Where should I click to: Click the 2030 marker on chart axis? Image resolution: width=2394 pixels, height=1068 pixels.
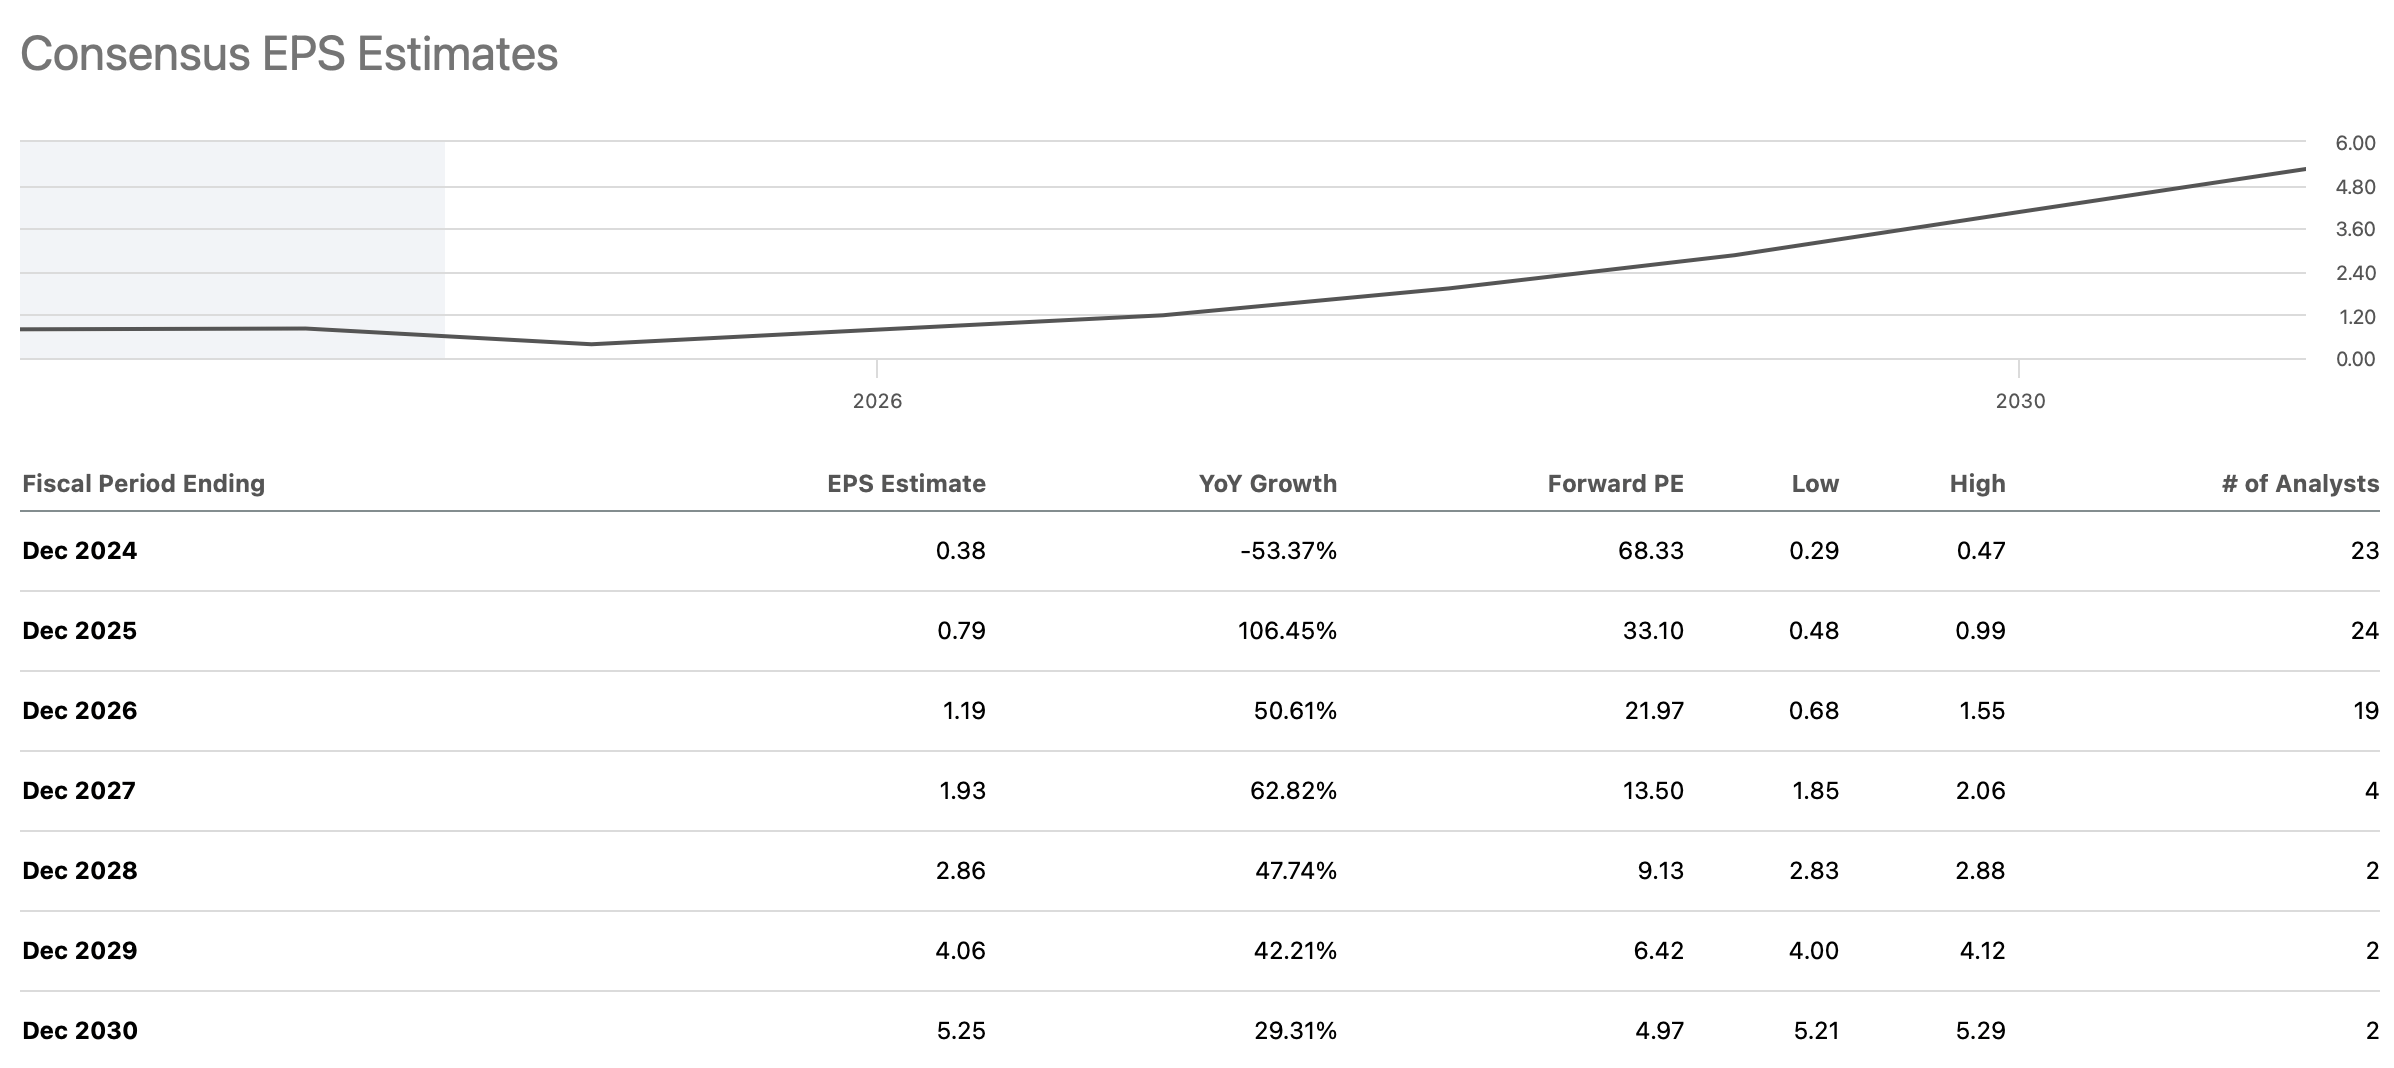2020,401
